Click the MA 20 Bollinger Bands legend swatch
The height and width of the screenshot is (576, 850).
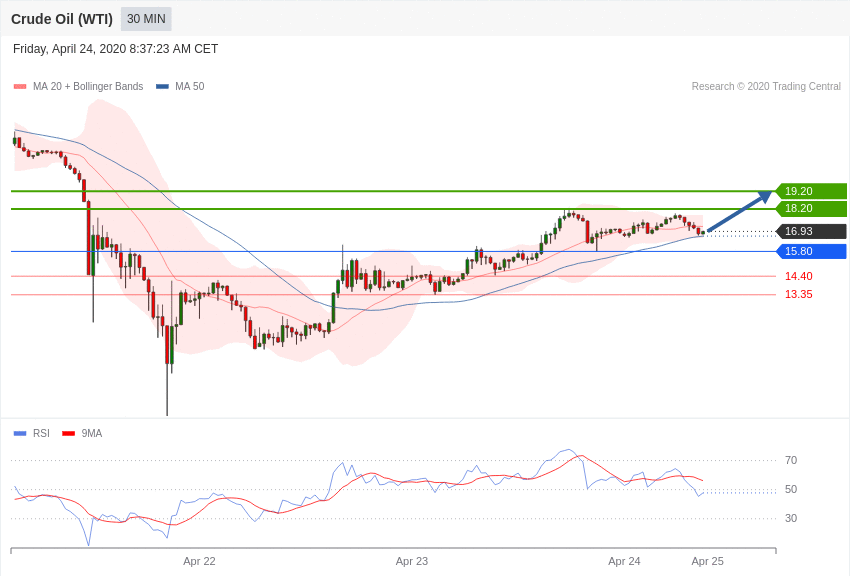(20, 87)
